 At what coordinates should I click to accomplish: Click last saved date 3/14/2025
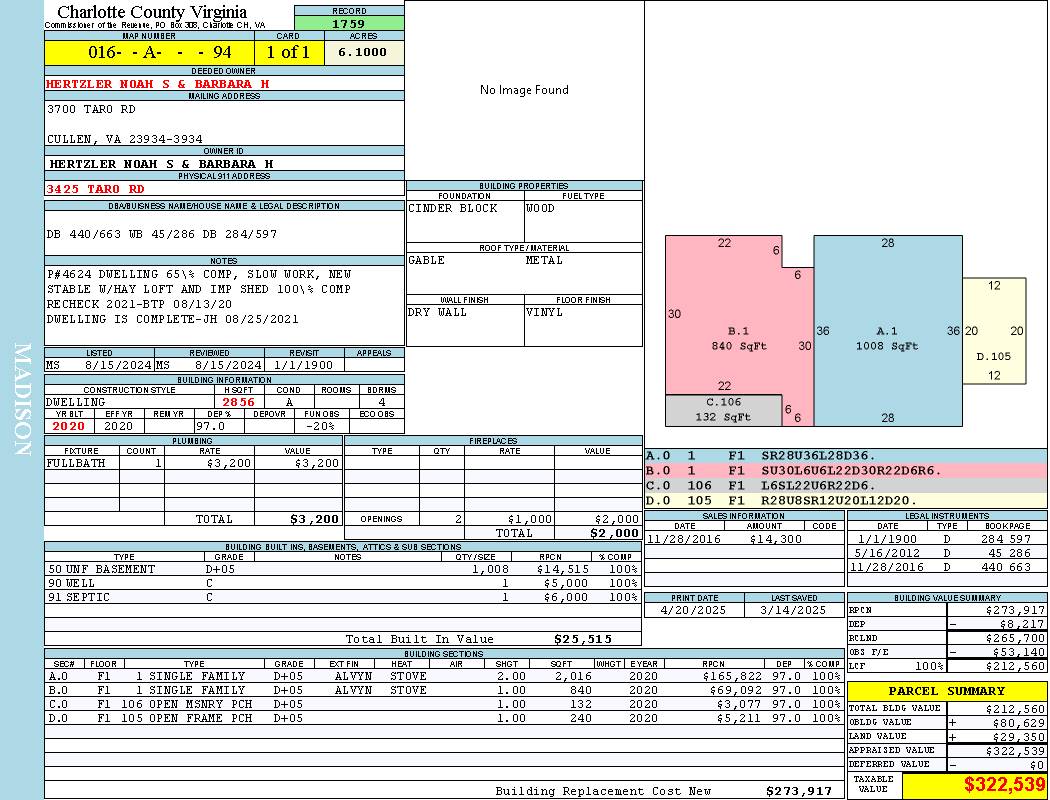pos(794,611)
